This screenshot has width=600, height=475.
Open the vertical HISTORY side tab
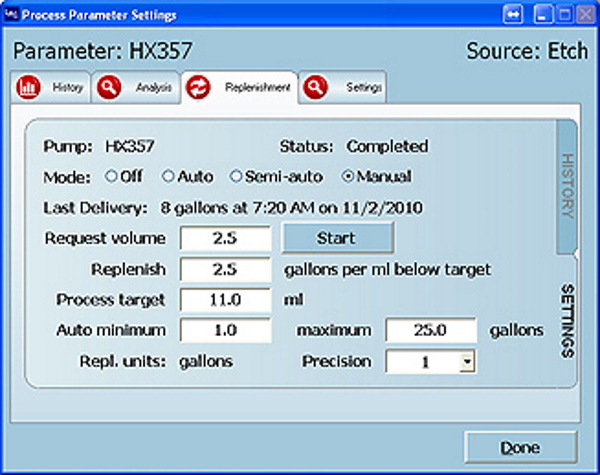[567, 186]
